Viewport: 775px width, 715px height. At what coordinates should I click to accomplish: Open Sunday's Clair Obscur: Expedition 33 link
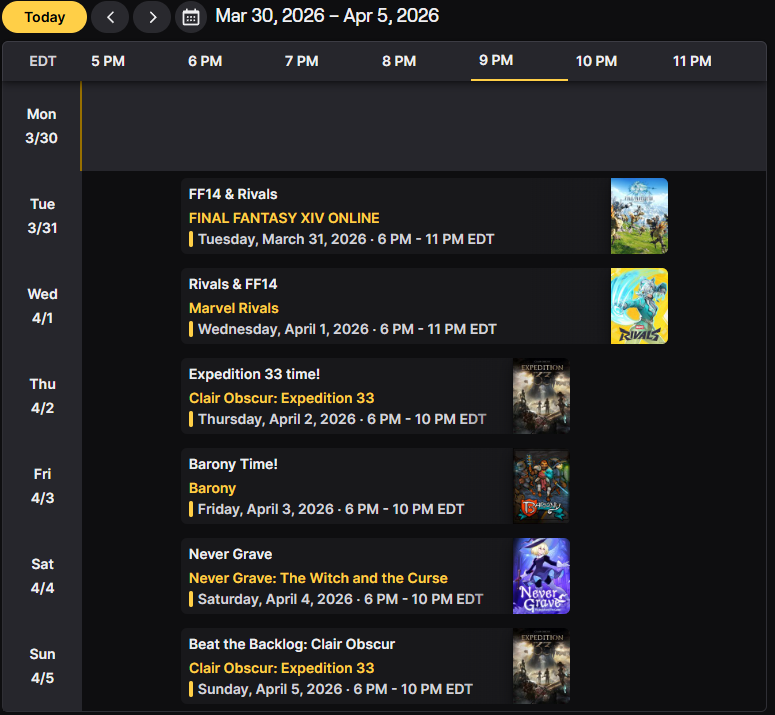point(281,668)
